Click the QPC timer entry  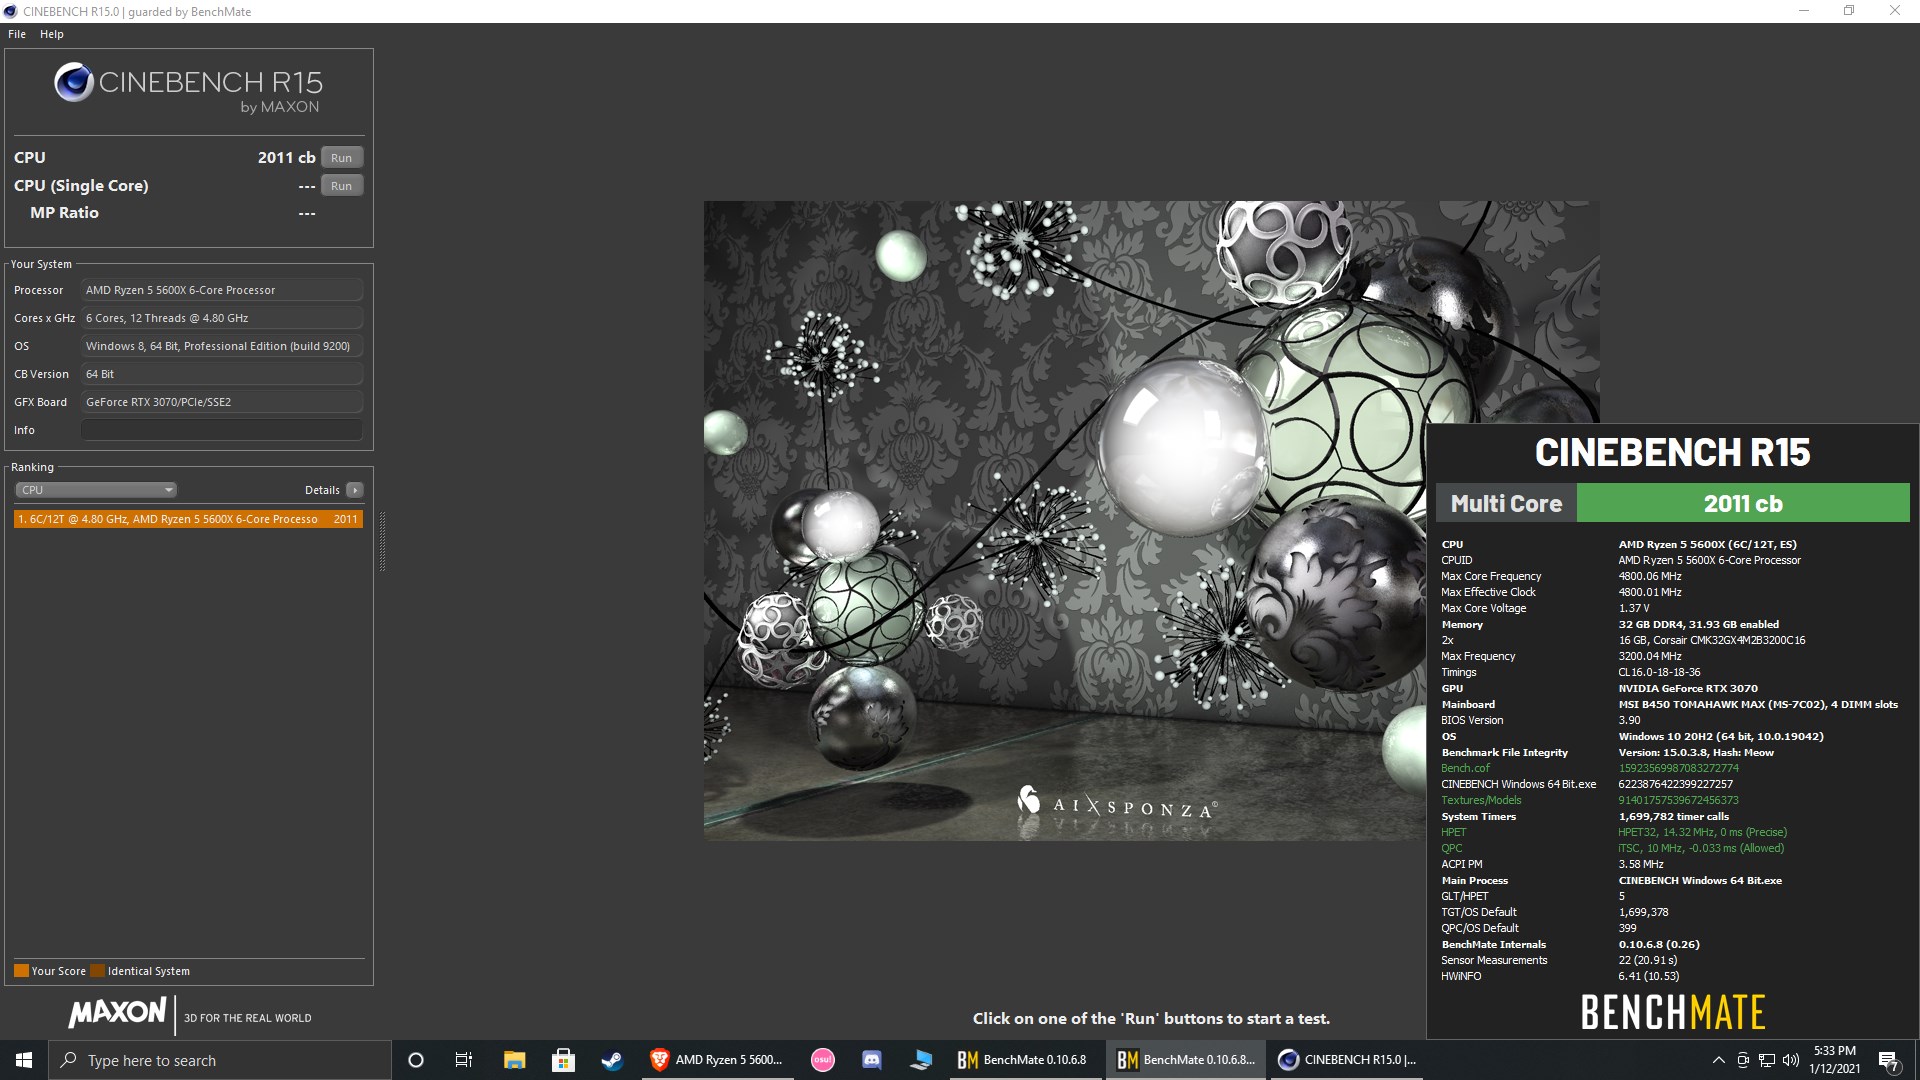1451,848
